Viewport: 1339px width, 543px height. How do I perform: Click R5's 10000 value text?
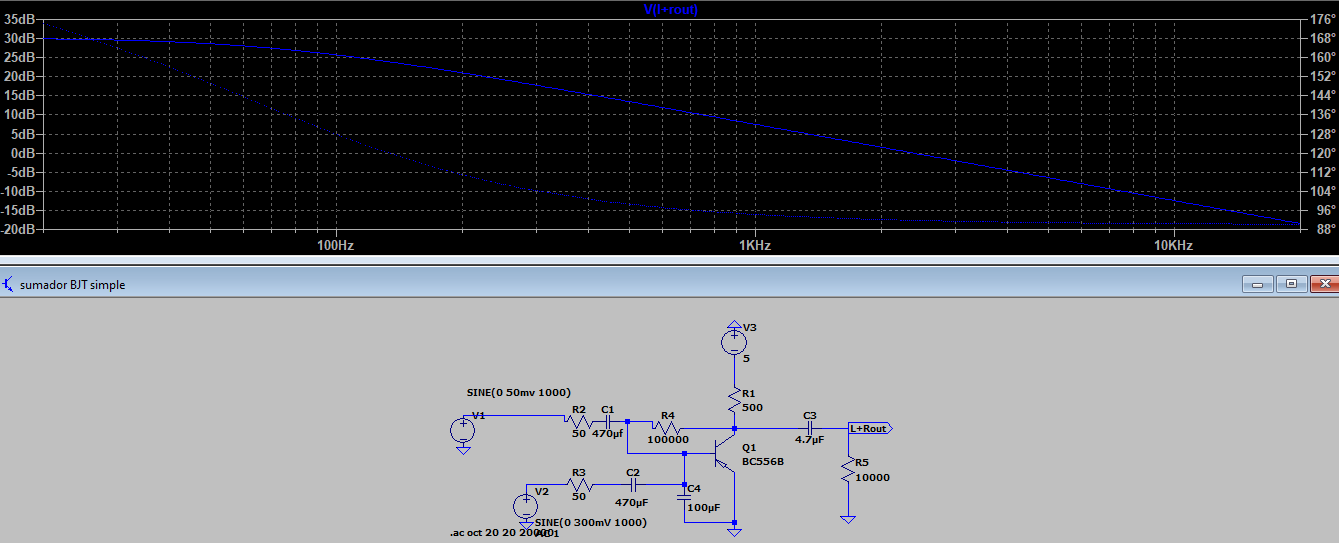pyautogui.click(x=873, y=477)
